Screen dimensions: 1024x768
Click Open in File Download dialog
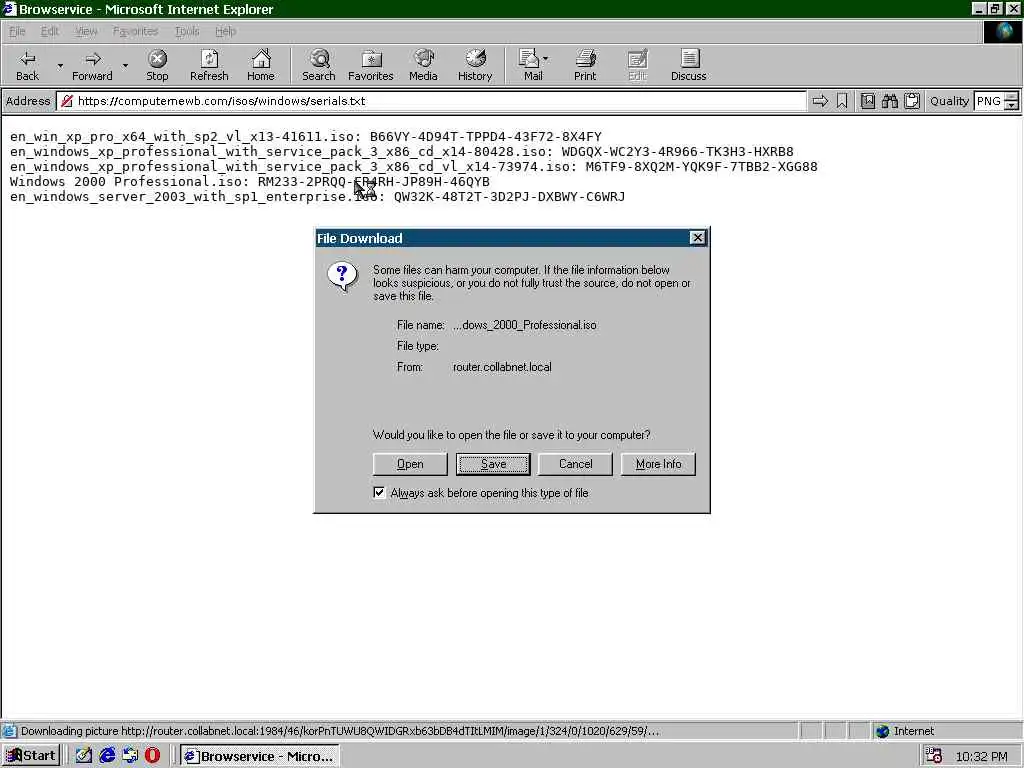click(410, 464)
